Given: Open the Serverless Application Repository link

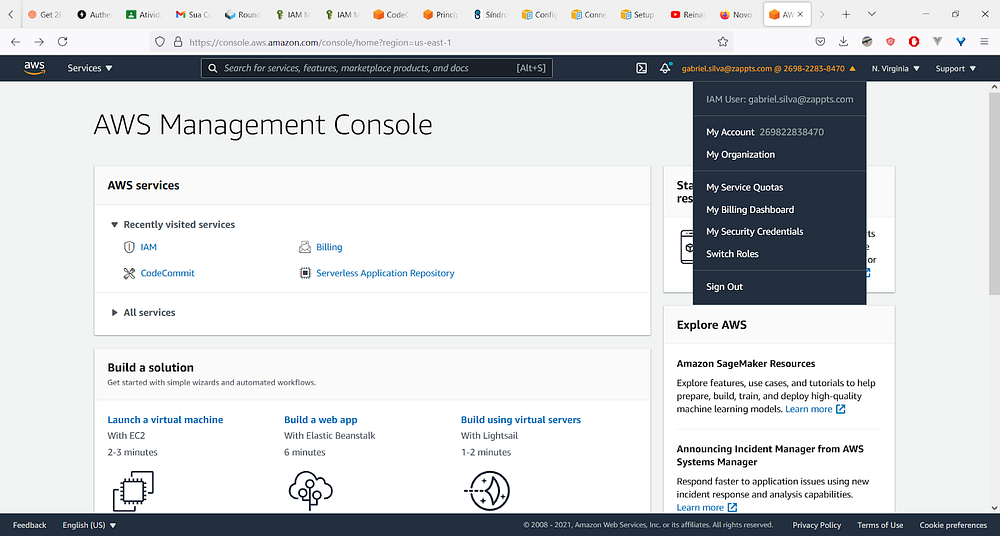Looking at the screenshot, I should [385, 273].
